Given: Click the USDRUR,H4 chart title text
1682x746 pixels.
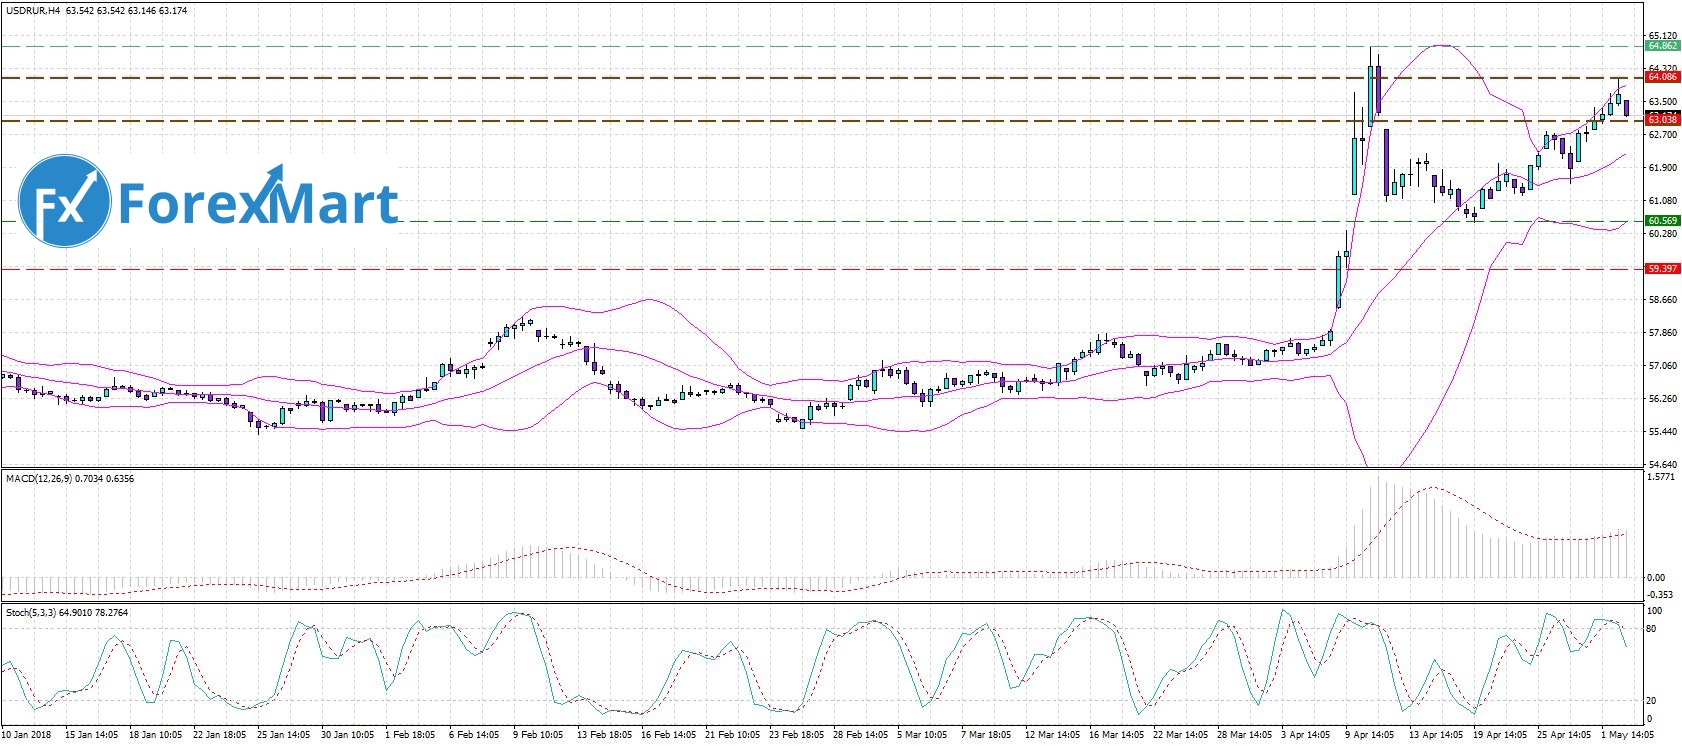Looking at the screenshot, I should click(32, 10).
